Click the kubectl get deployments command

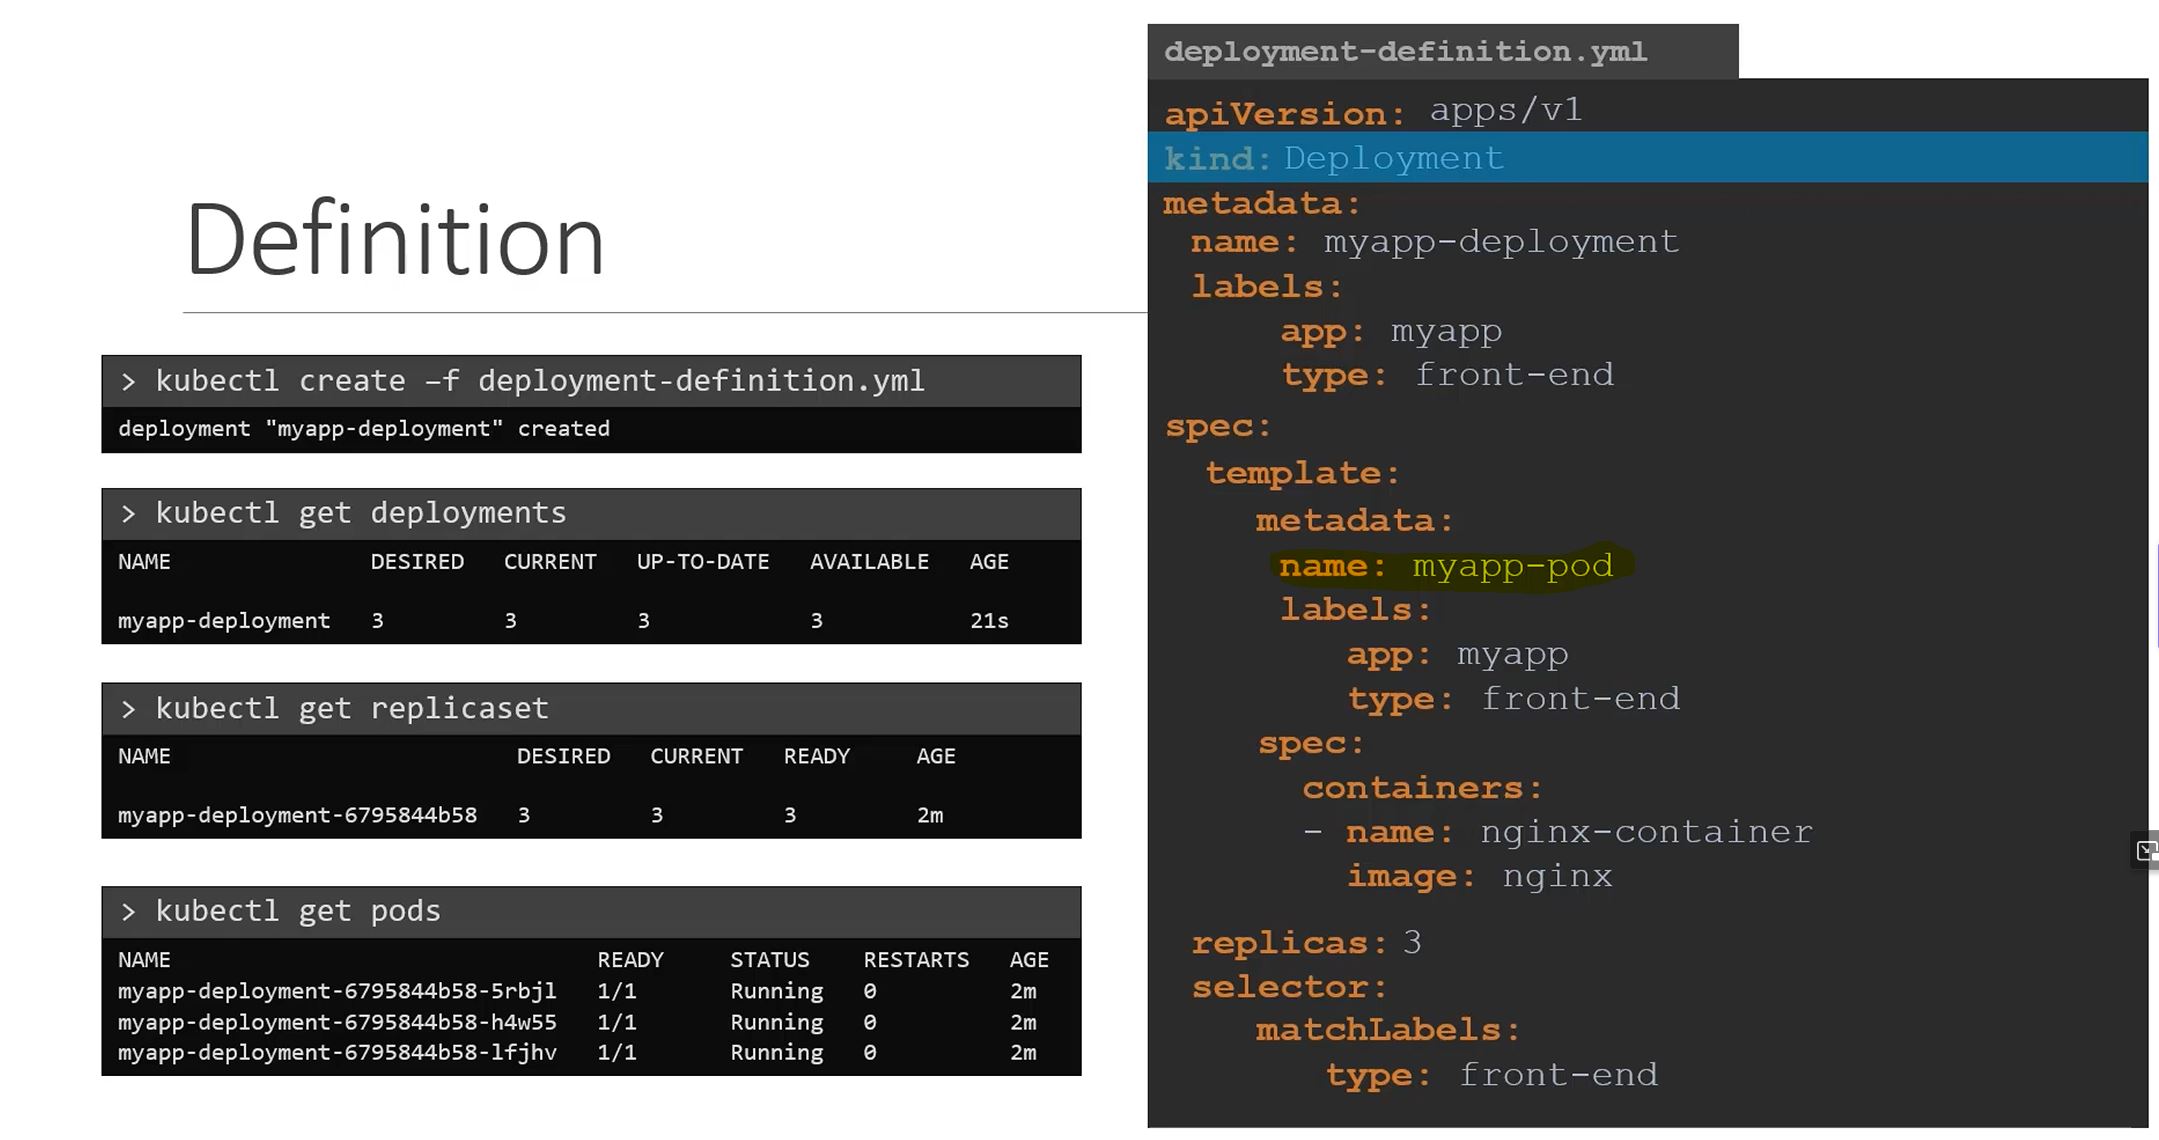tap(361, 513)
